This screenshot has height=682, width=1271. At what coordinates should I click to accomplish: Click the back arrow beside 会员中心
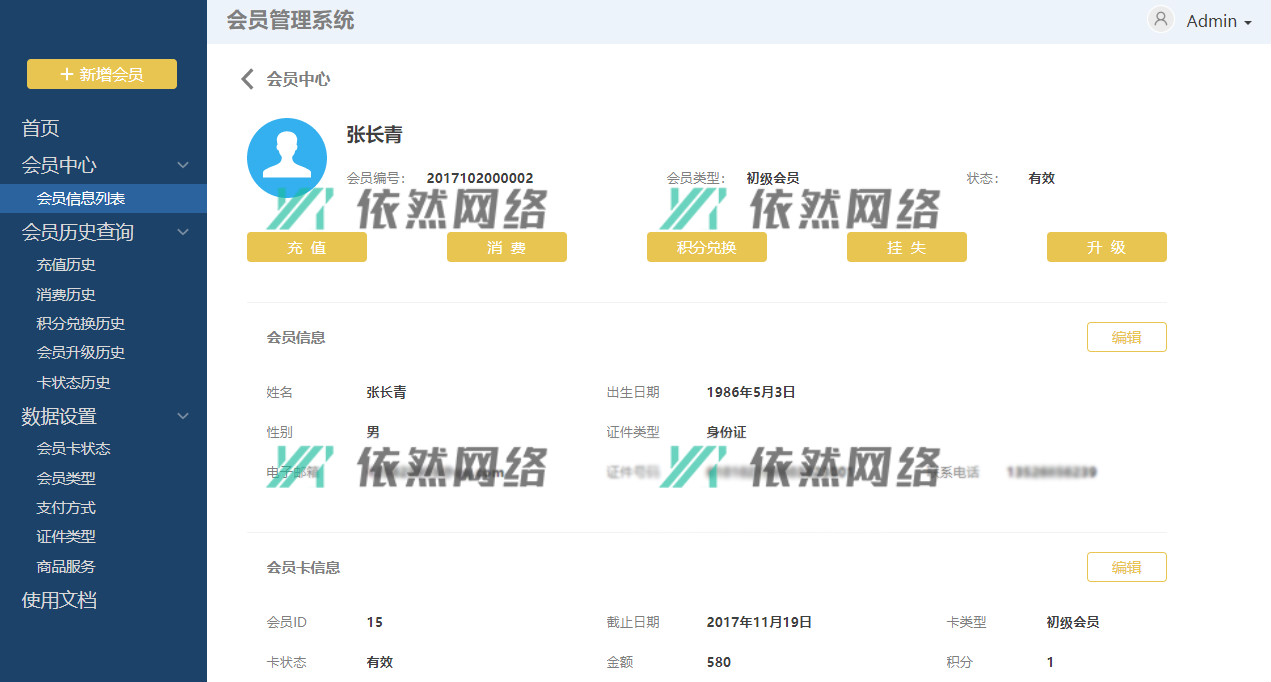click(247, 79)
